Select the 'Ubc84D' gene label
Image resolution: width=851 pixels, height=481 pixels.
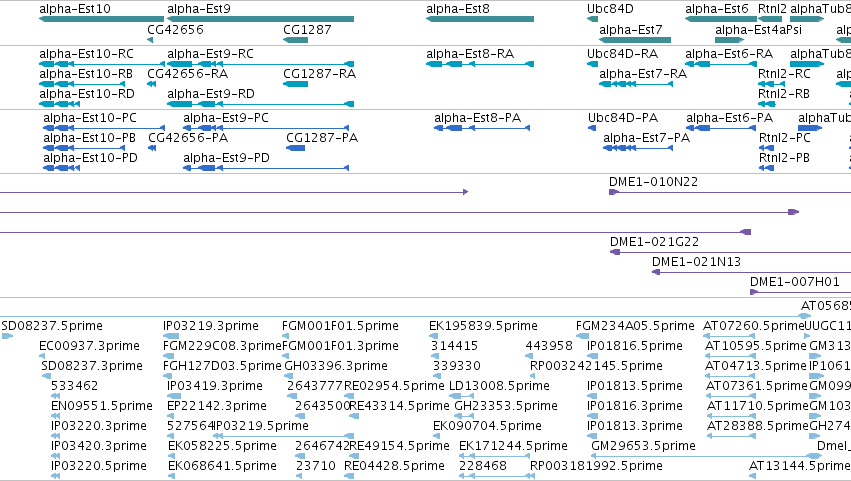[x=610, y=9]
